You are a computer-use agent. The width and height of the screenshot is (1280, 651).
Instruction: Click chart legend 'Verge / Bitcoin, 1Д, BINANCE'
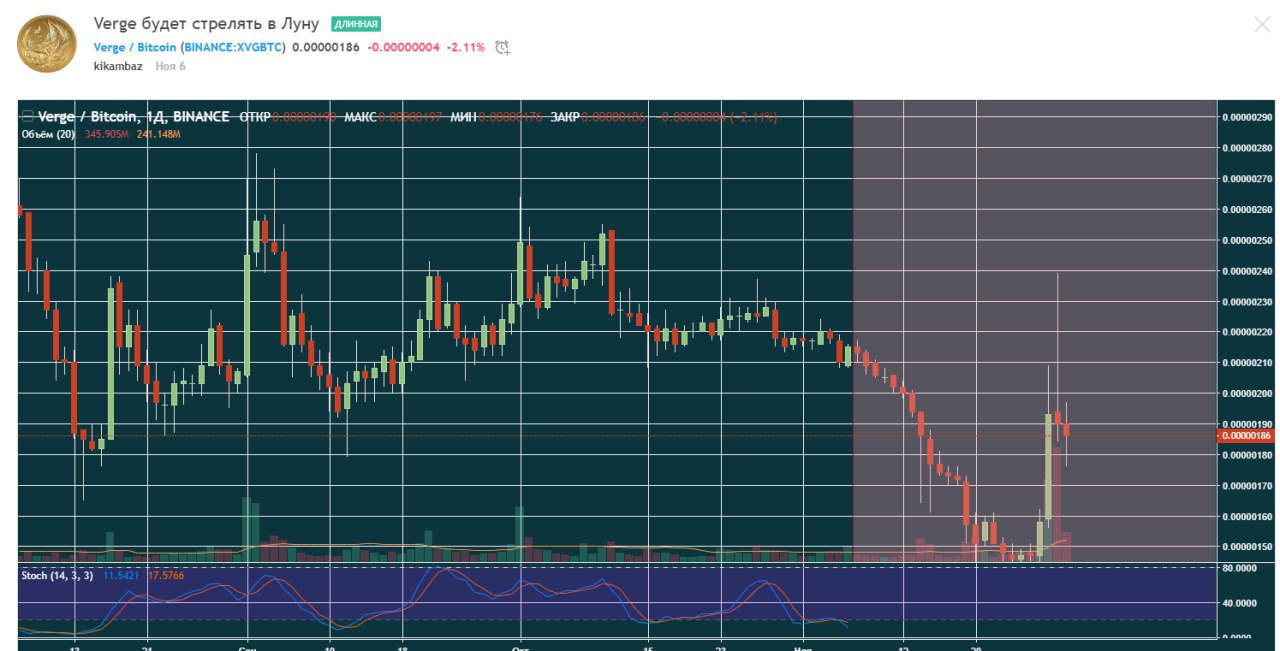pyautogui.click(x=133, y=117)
